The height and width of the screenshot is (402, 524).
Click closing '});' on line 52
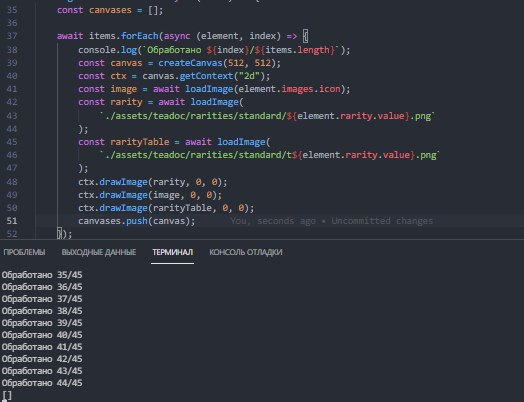point(64,234)
